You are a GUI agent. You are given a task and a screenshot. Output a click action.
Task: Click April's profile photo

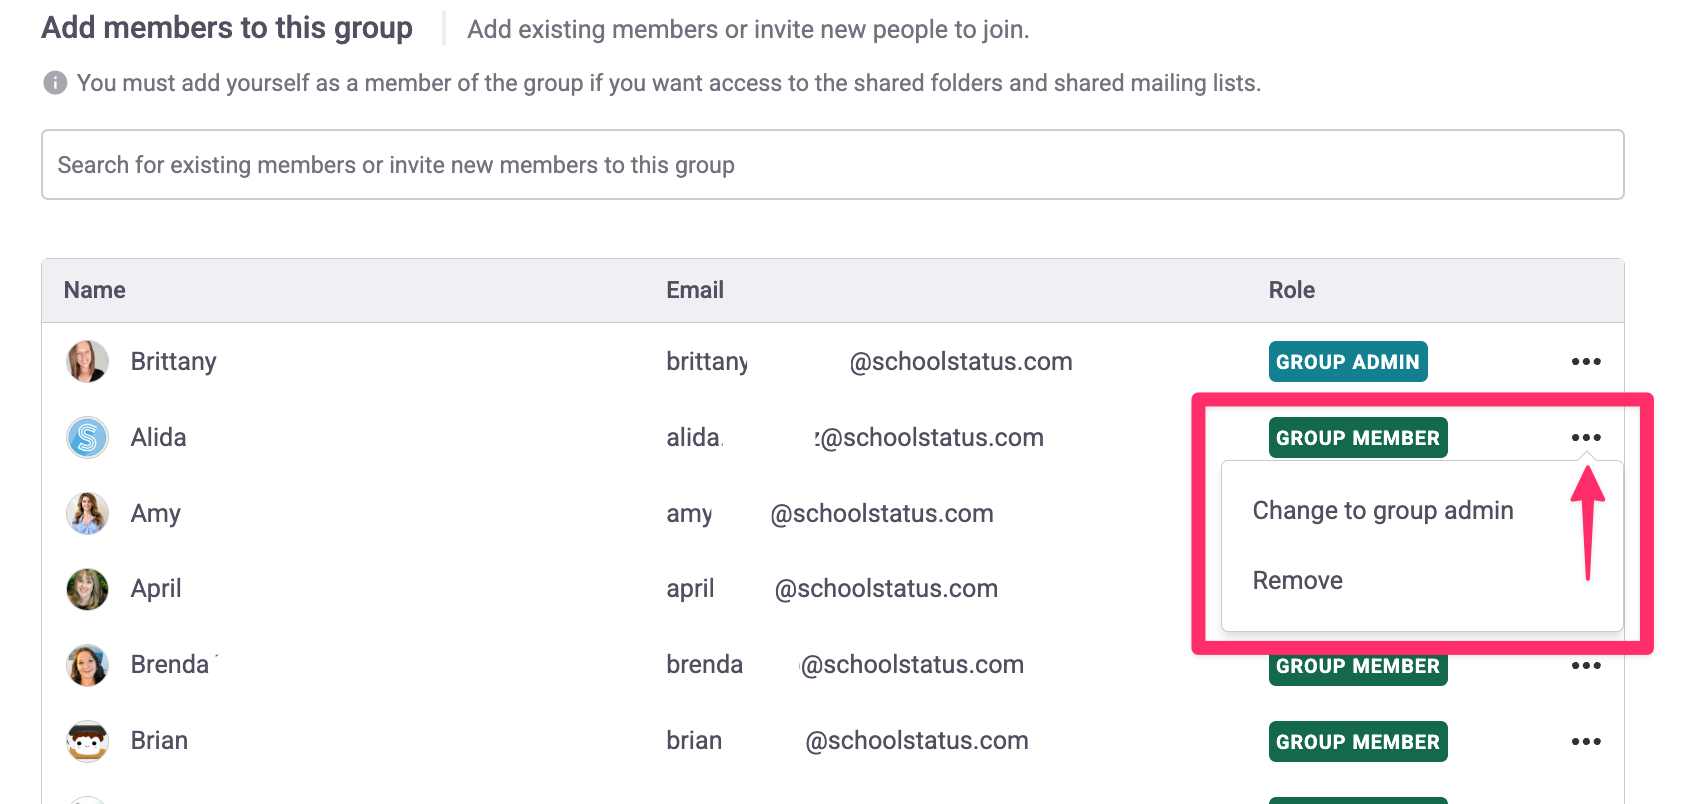[x=88, y=589]
